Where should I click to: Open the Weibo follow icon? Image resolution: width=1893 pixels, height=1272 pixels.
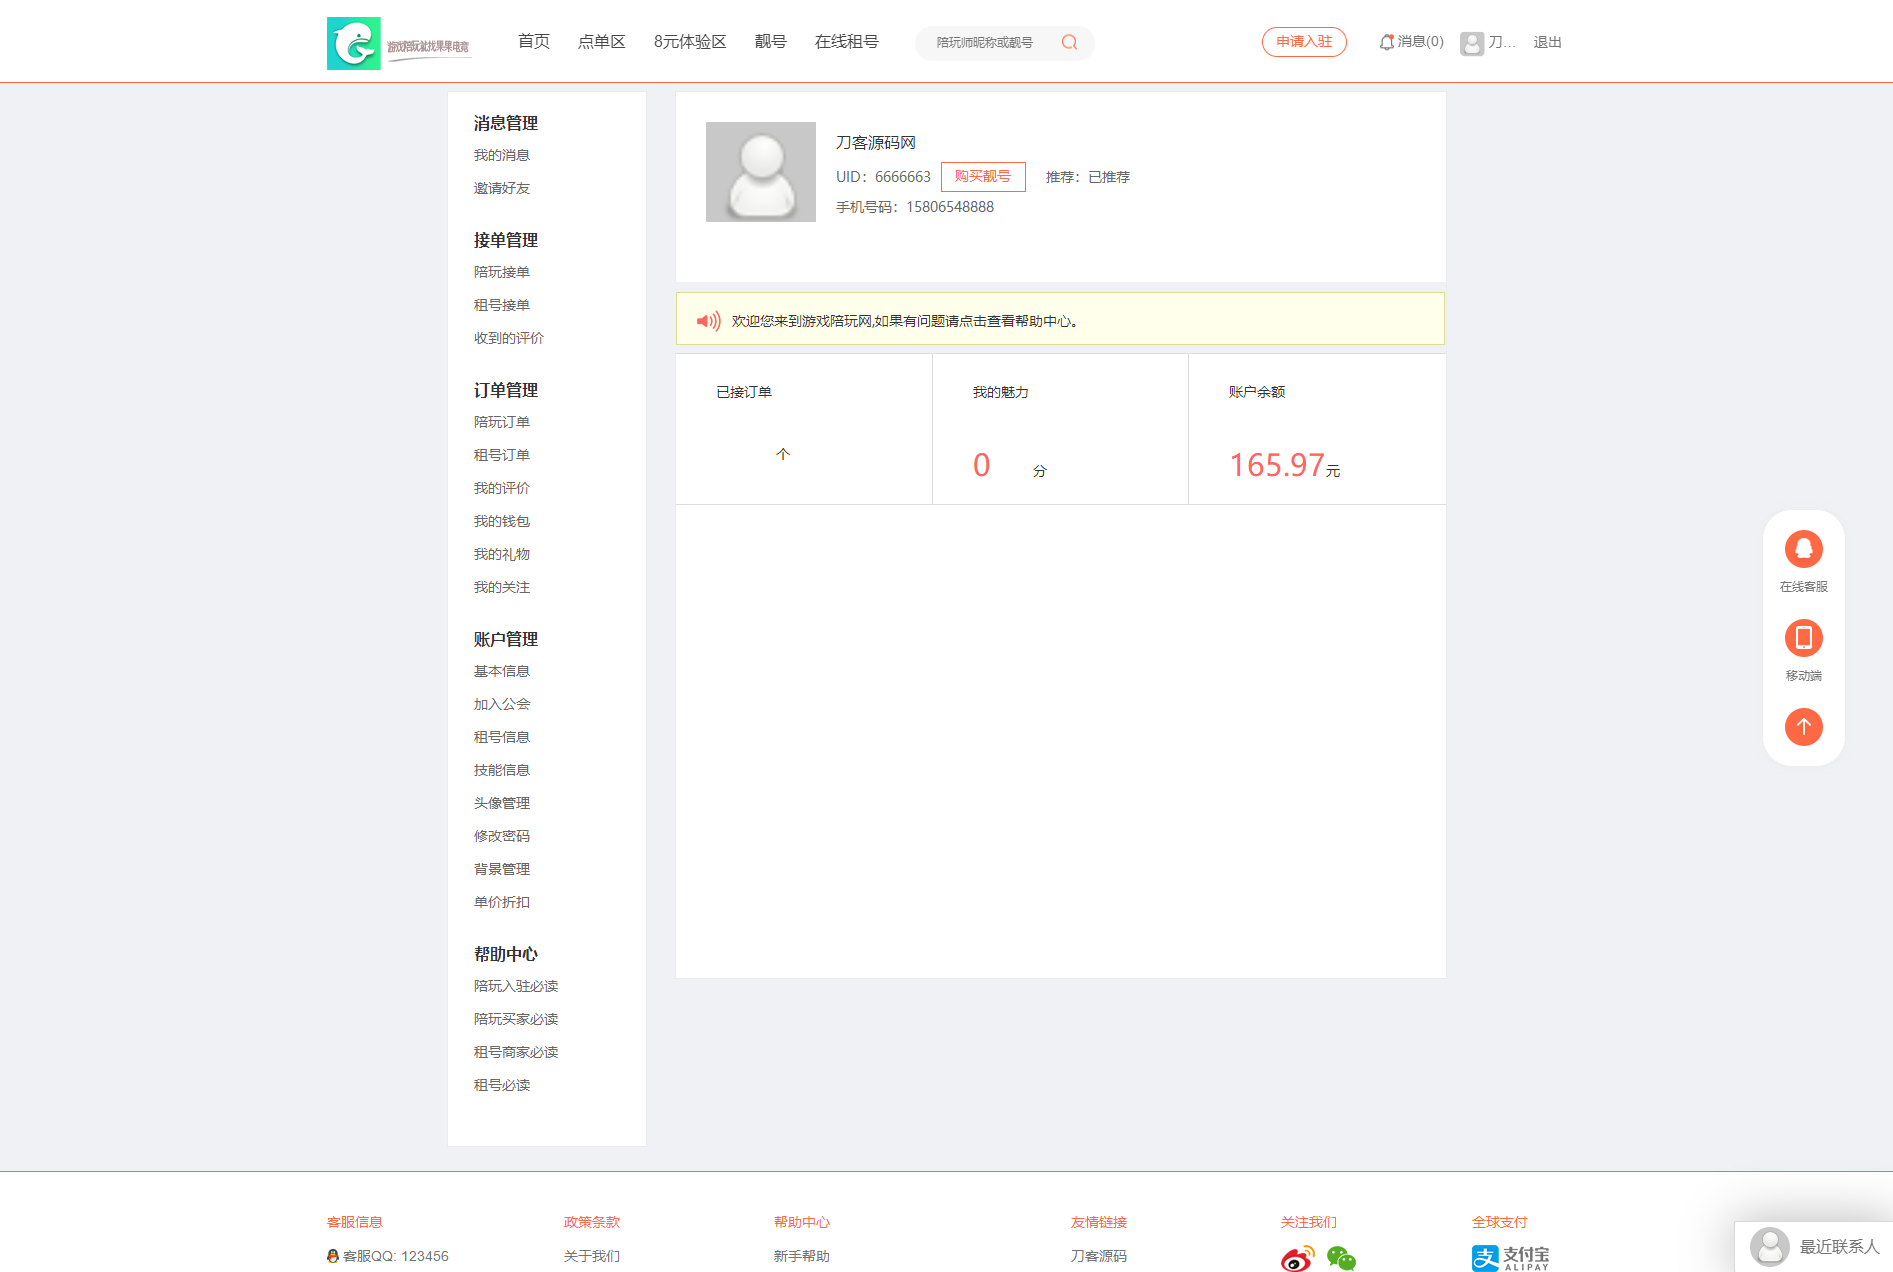[1297, 1258]
